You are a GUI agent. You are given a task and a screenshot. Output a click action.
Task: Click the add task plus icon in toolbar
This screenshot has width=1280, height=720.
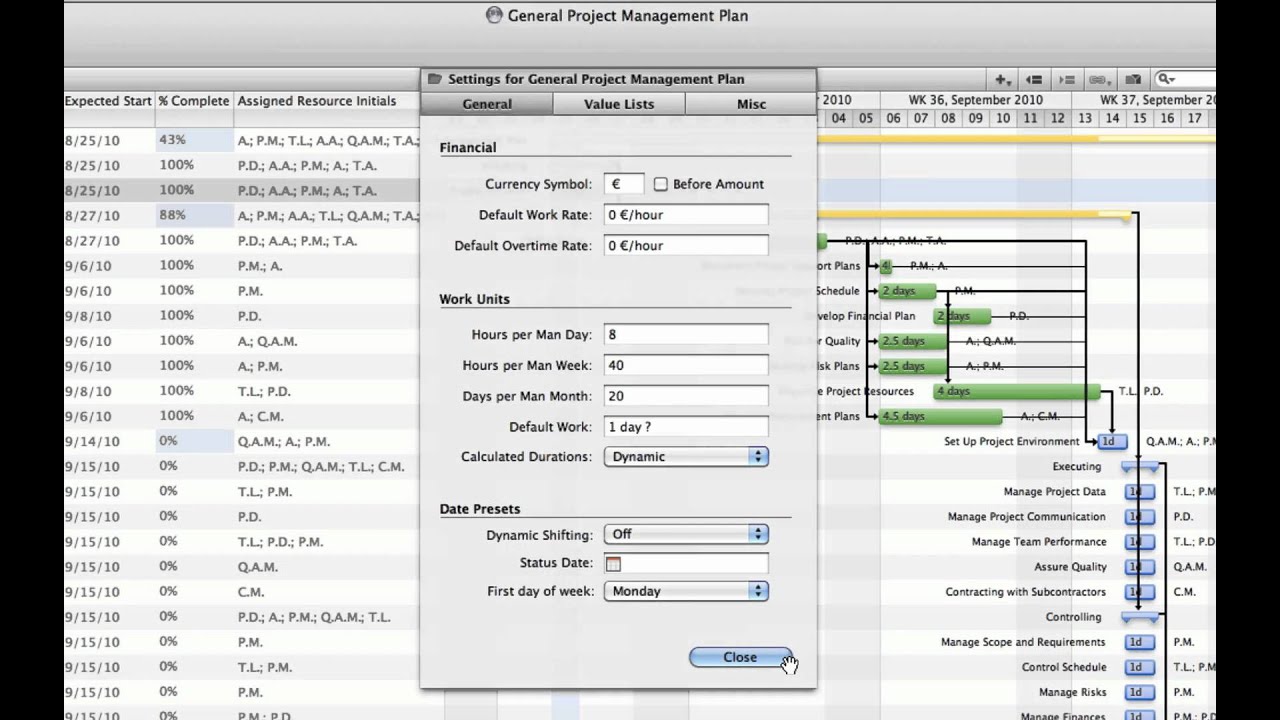click(x=1001, y=79)
